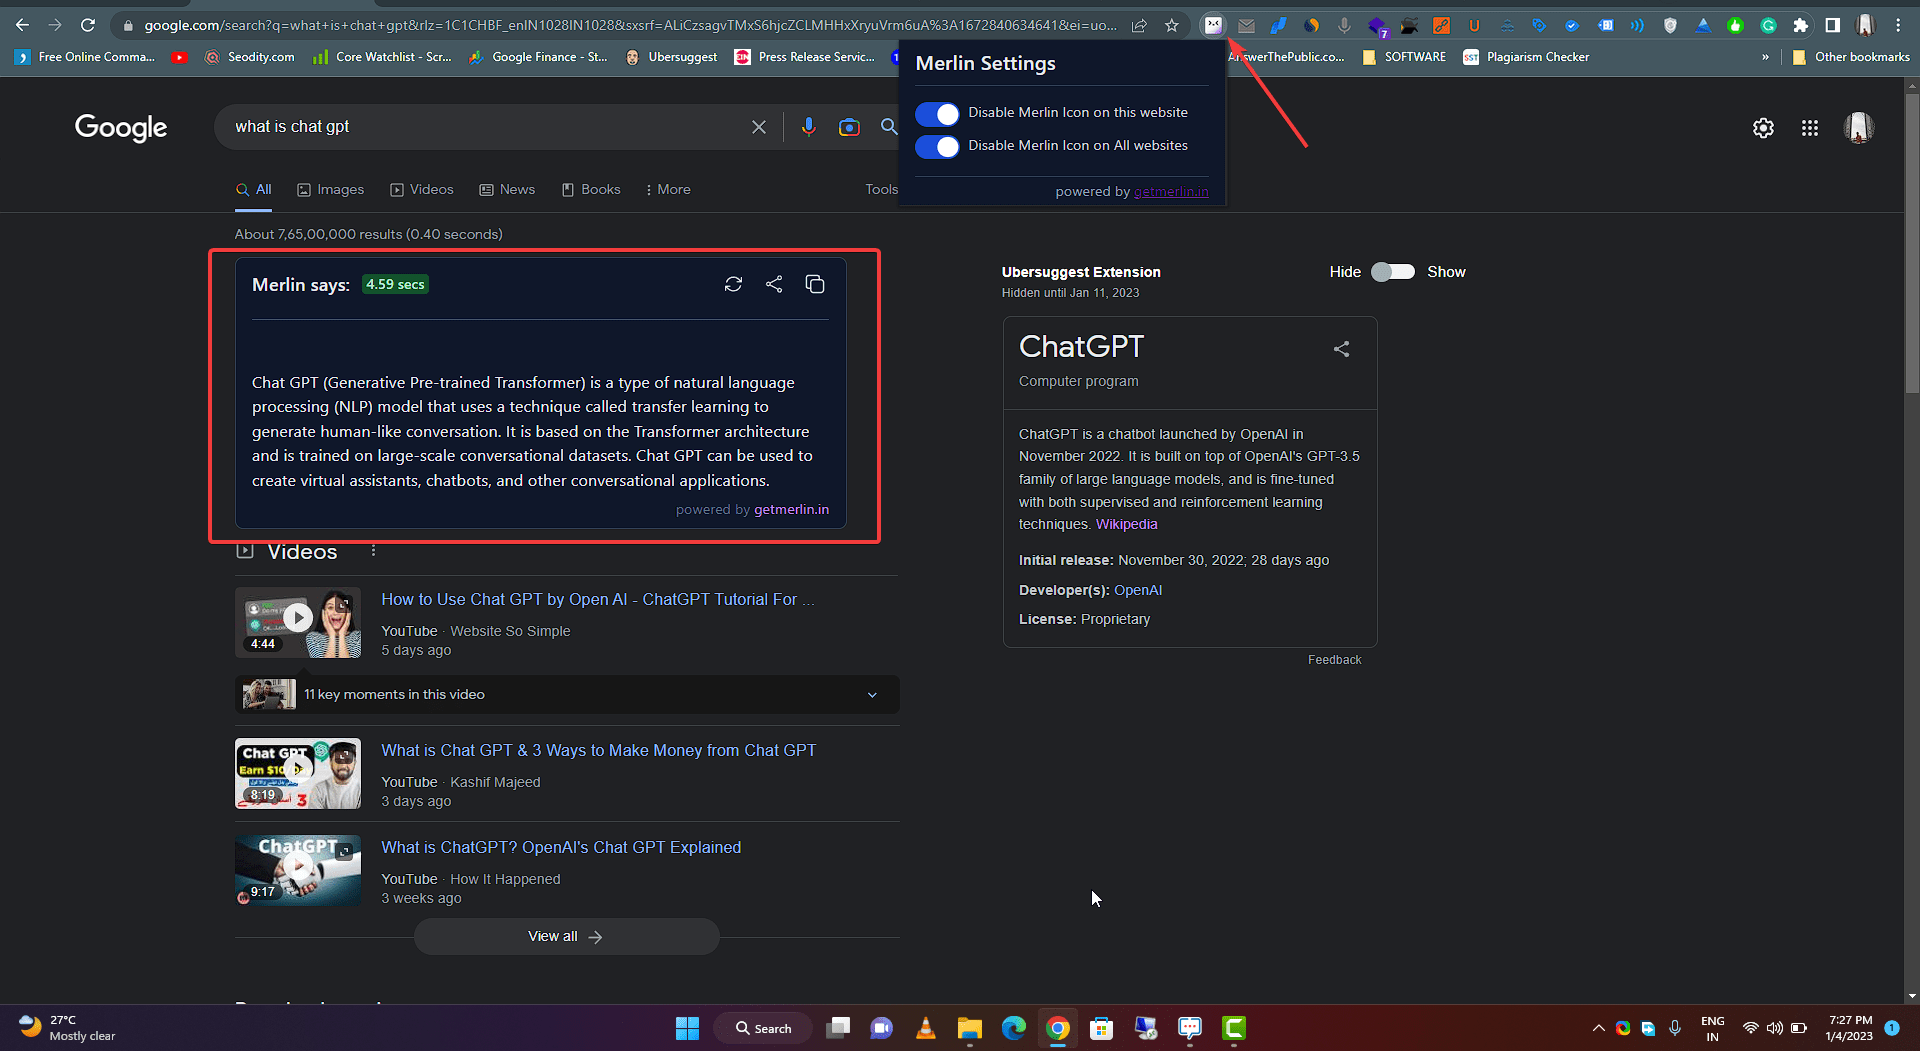
Task: Open VLC from the taskbar
Action: pyautogui.click(x=926, y=1028)
